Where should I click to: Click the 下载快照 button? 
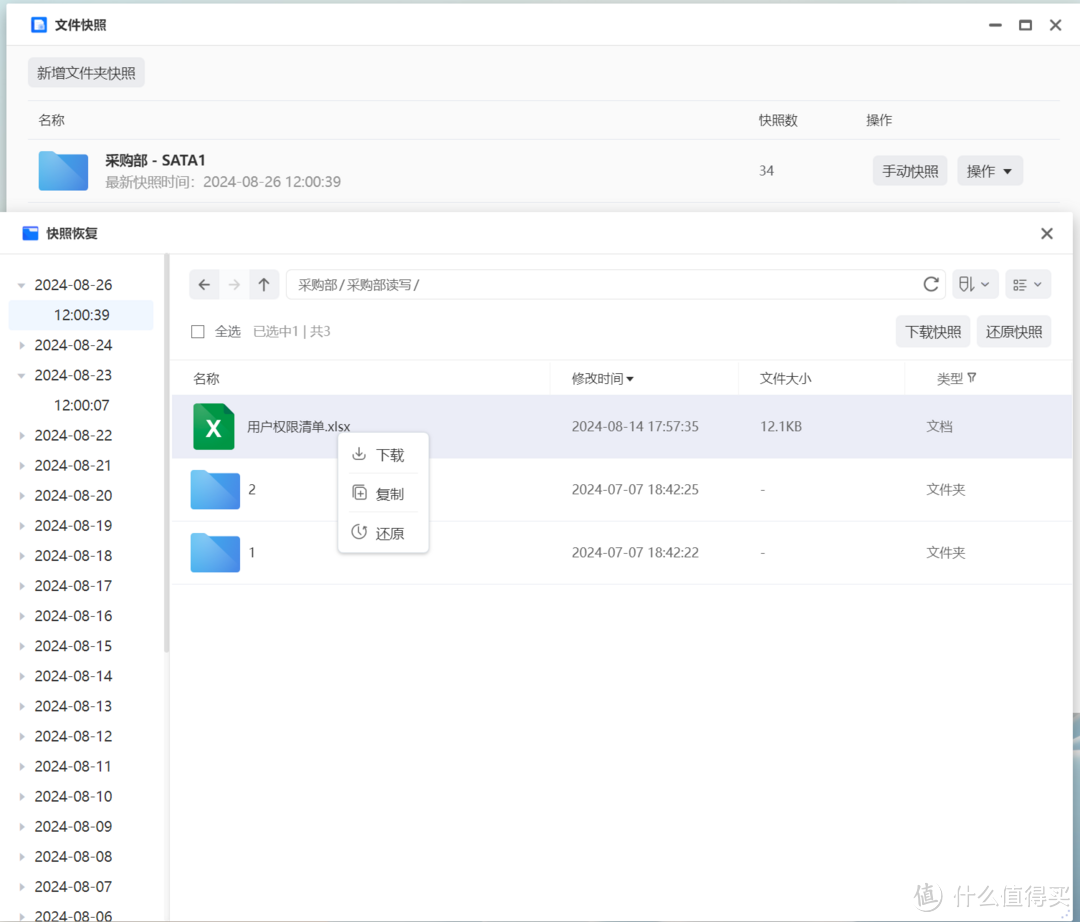point(932,331)
